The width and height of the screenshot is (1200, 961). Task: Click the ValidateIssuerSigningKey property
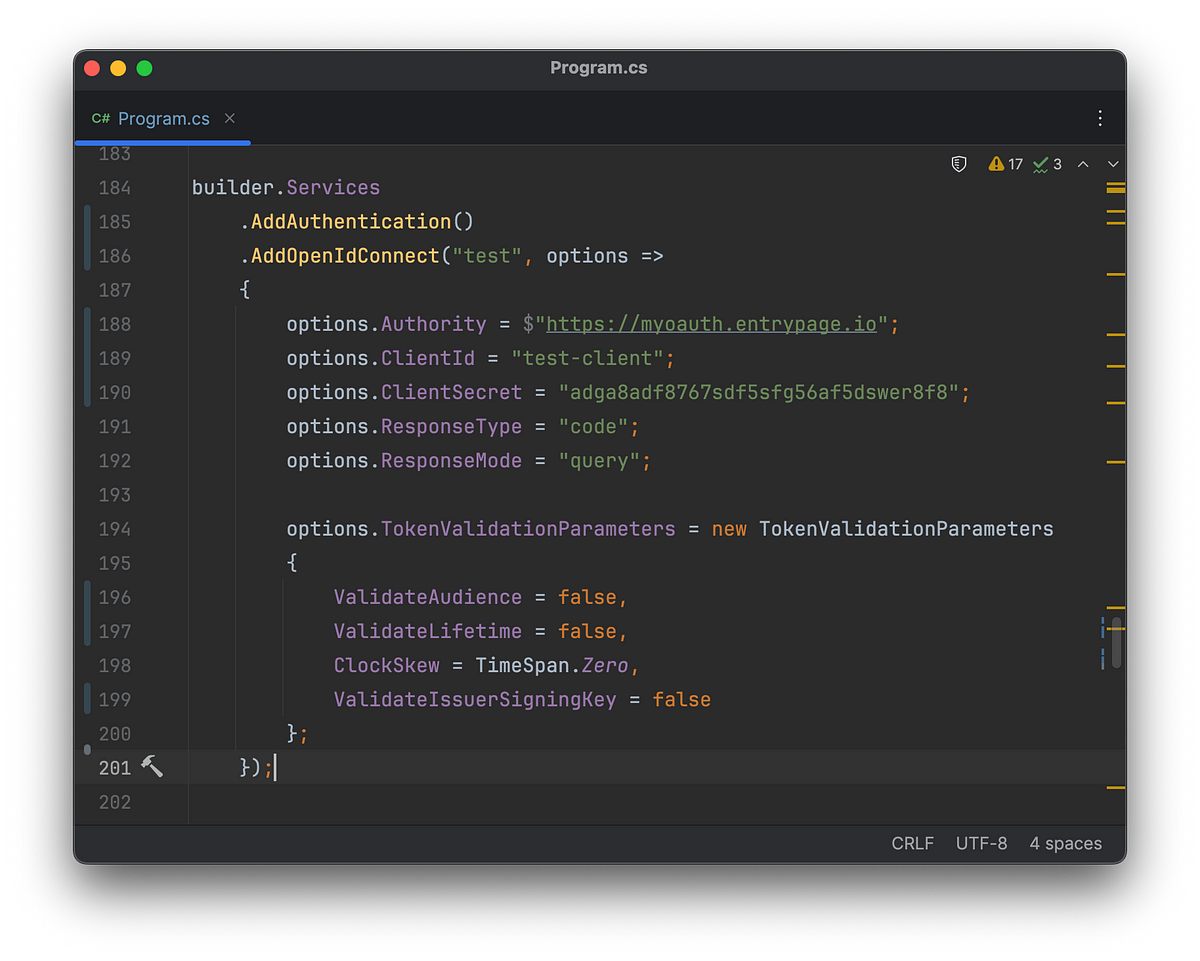475,699
